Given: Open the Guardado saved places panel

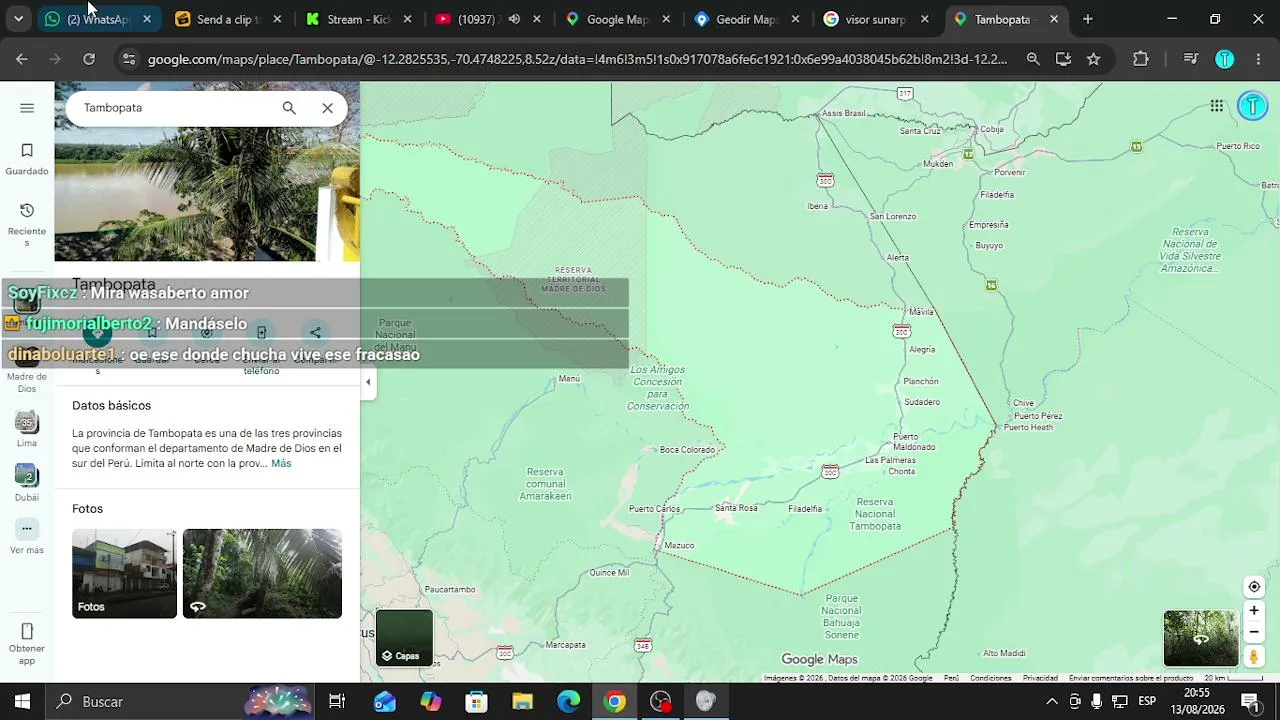Looking at the screenshot, I should click(27, 159).
